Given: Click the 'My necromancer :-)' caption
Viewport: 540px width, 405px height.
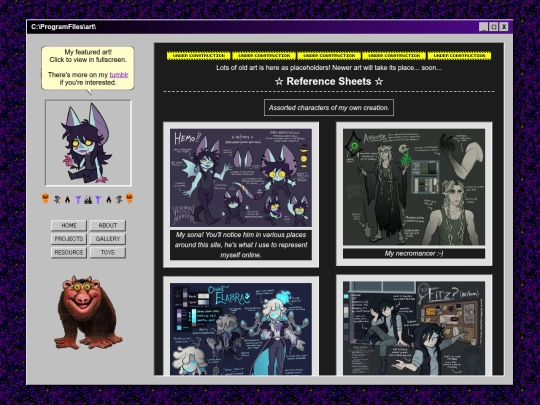Looking at the screenshot, I should pos(414,253).
